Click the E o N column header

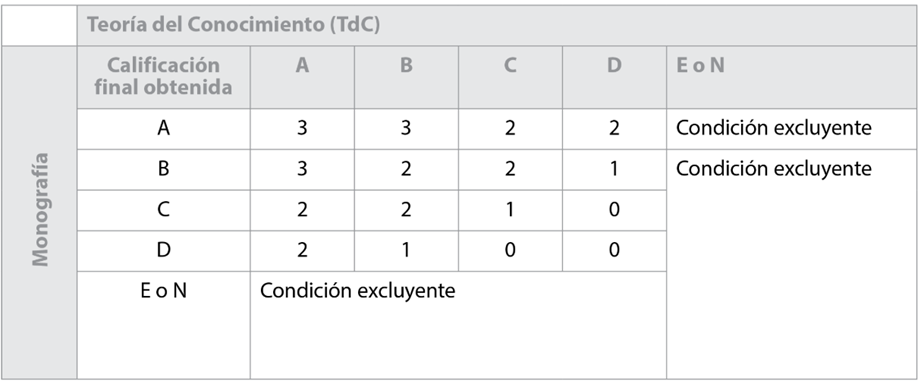pos(700,66)
